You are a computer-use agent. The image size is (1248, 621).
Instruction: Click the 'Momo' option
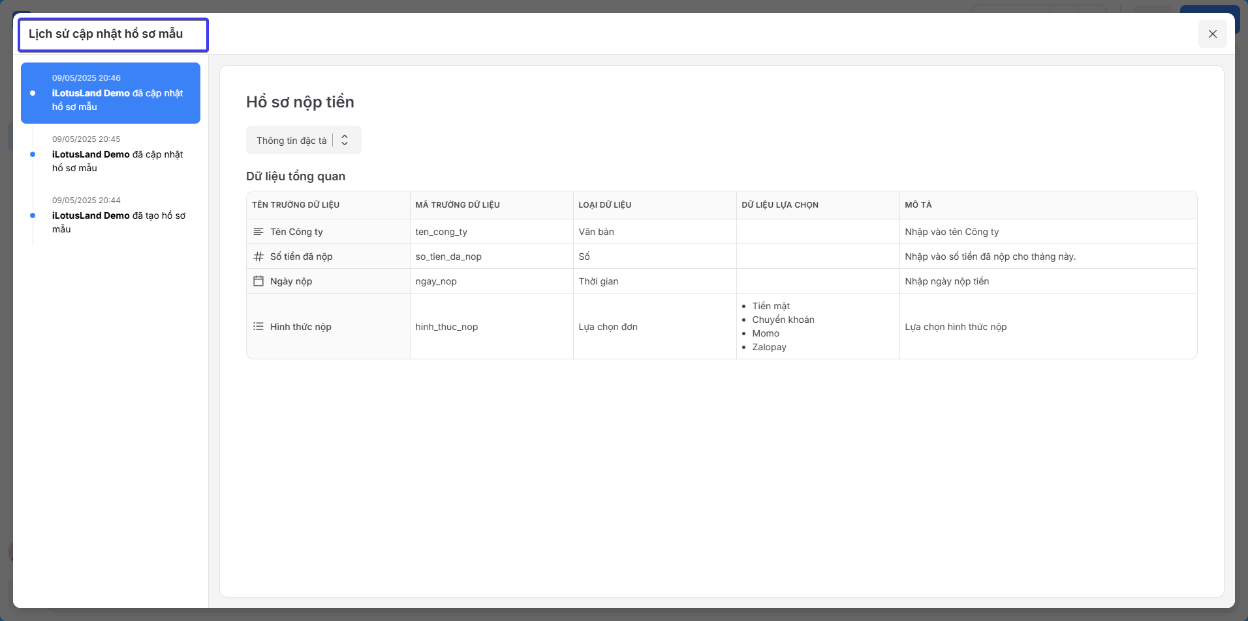(766, 334)
